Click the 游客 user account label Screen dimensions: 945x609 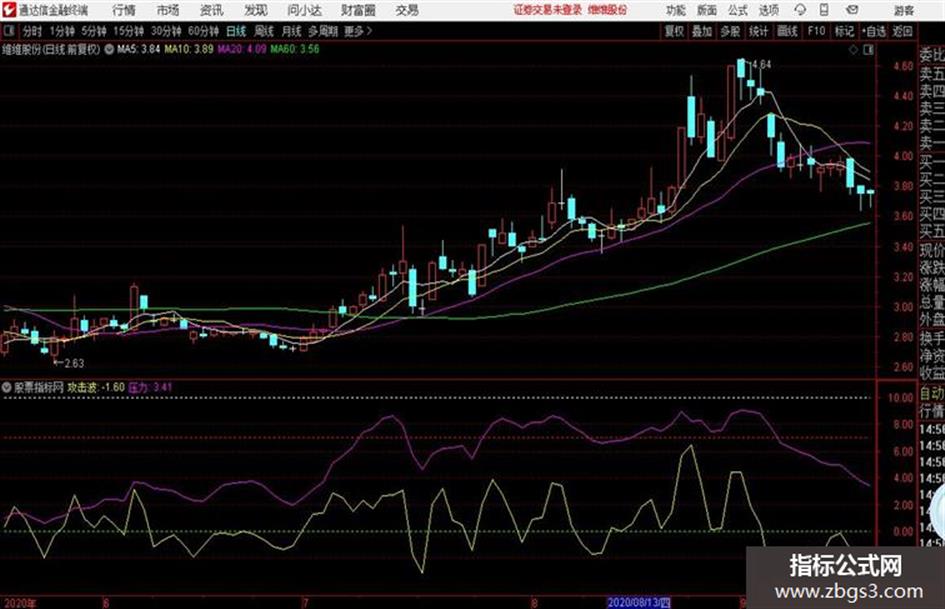903,10
